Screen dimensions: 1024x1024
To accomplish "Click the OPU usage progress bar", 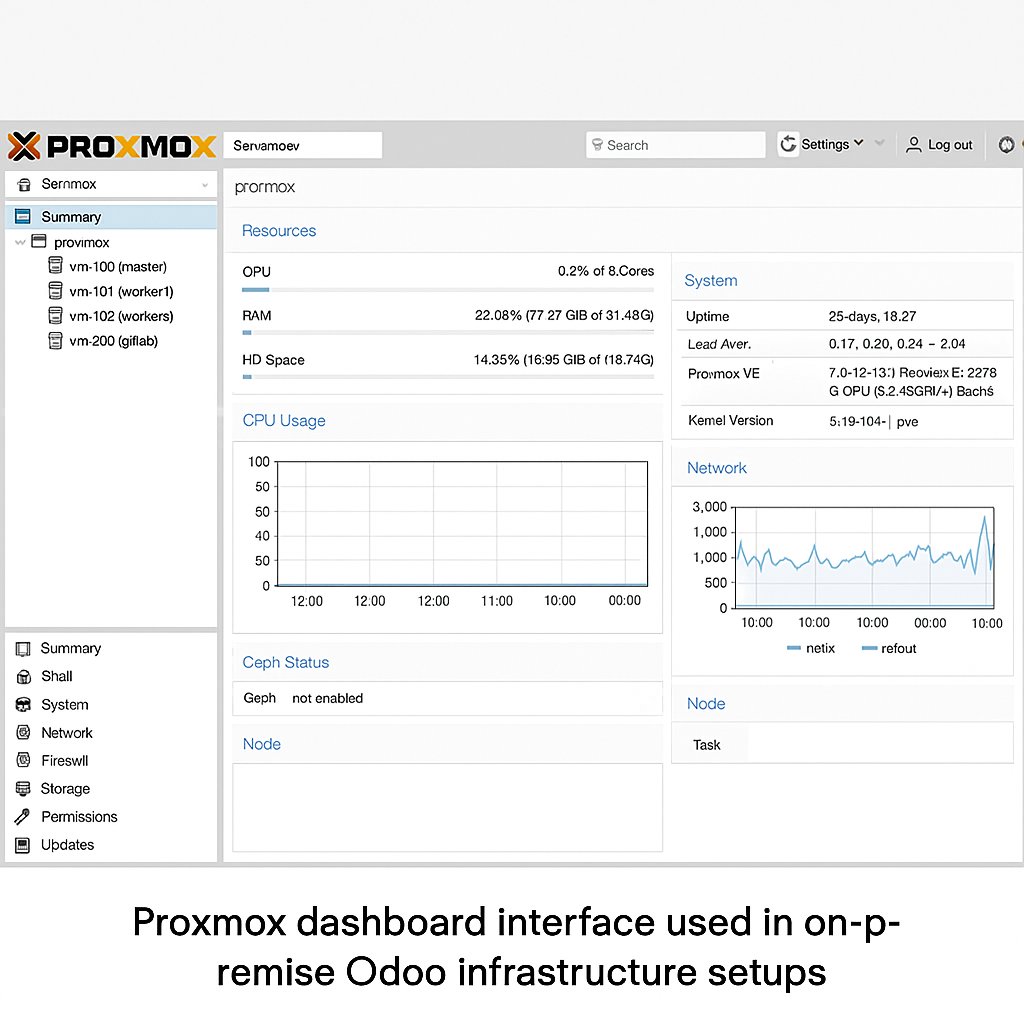I will click(448, 289).
